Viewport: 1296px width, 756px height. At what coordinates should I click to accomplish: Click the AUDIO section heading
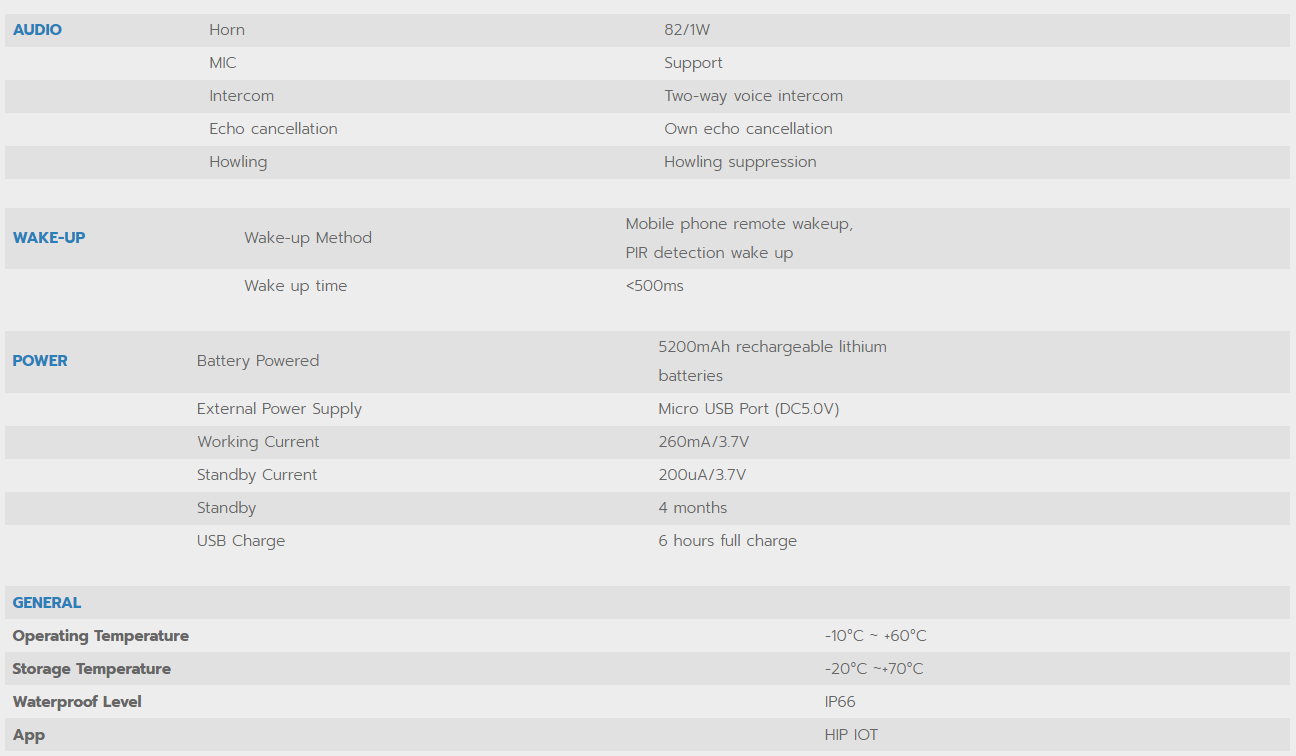tap(37, 30)
